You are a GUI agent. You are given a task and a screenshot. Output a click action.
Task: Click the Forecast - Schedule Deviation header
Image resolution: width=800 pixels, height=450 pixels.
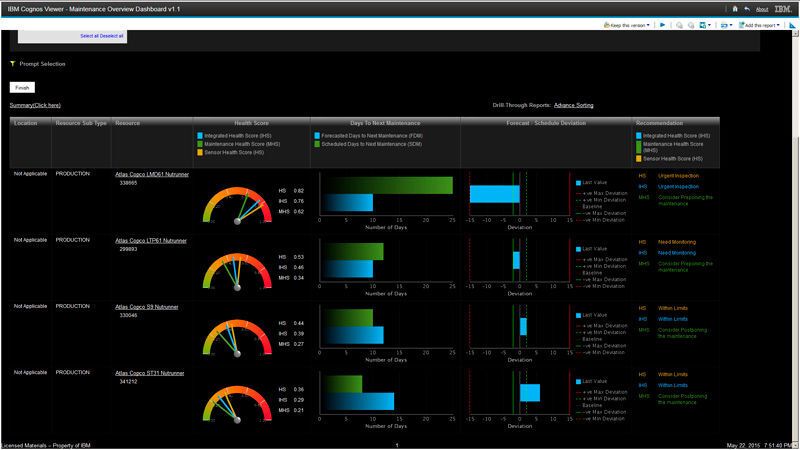tap(546, 123)
